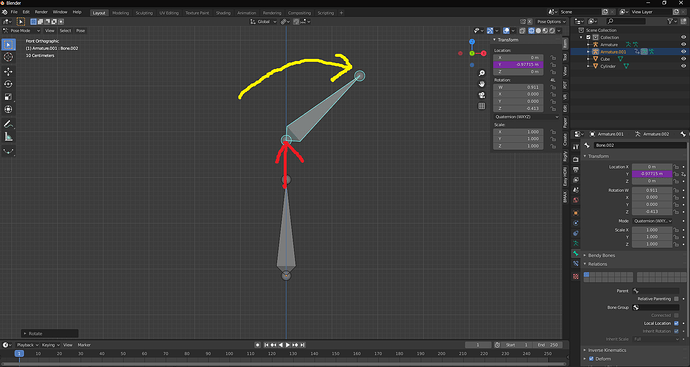
Task: Open the Bone properties tab
Action: point(576,253)
